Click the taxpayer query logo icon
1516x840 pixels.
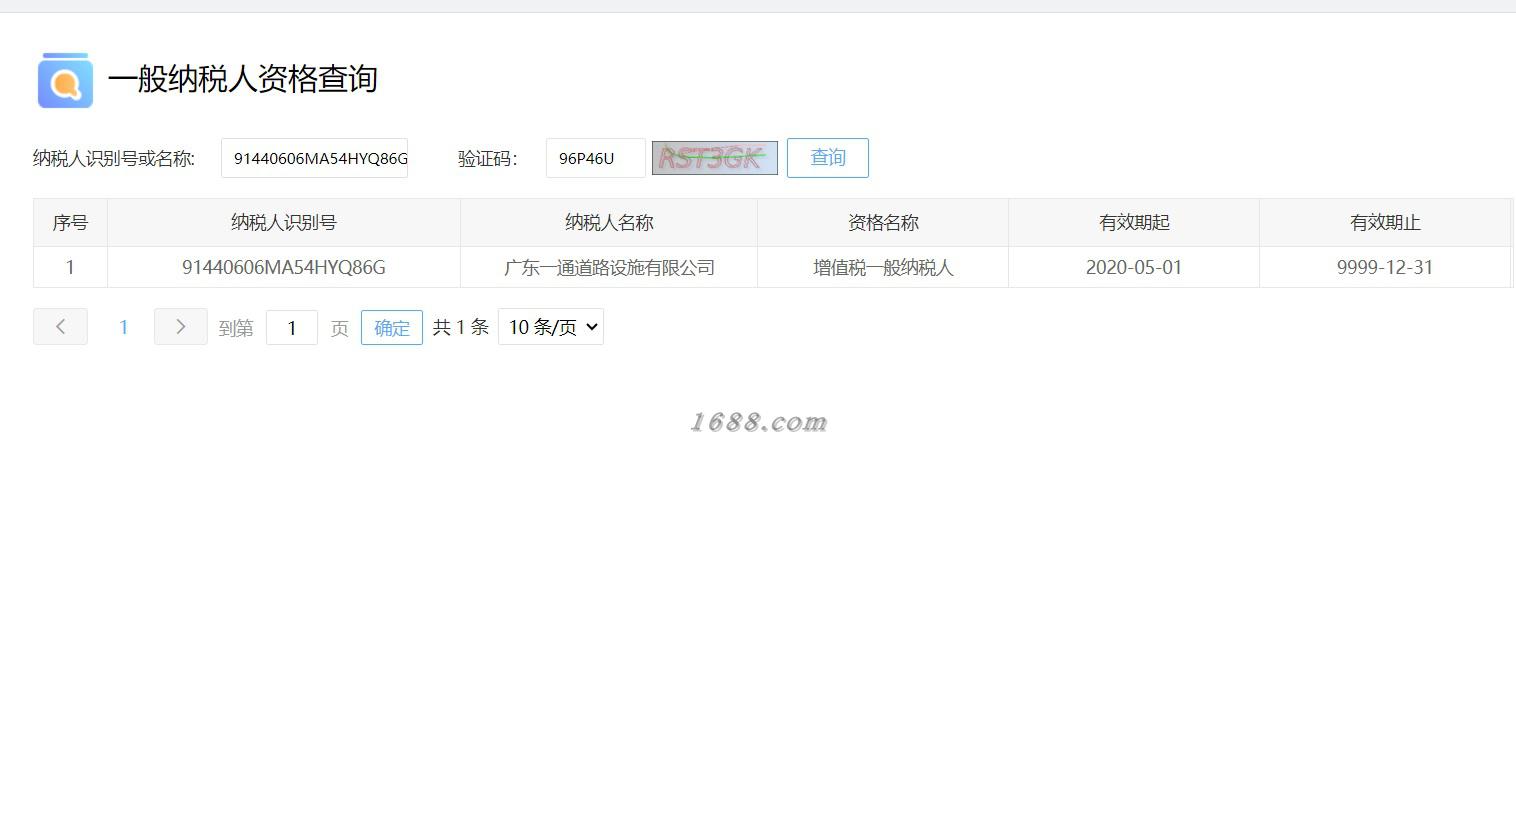(65, 80)
